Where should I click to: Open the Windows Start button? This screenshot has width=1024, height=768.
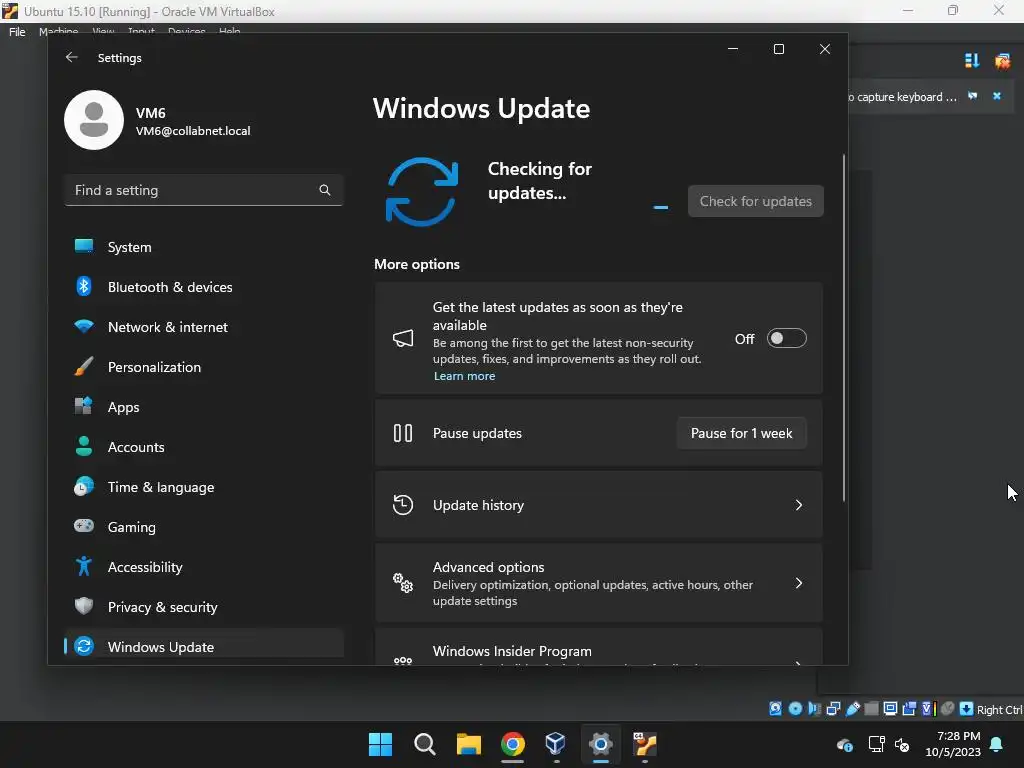(x=380, y=744)
